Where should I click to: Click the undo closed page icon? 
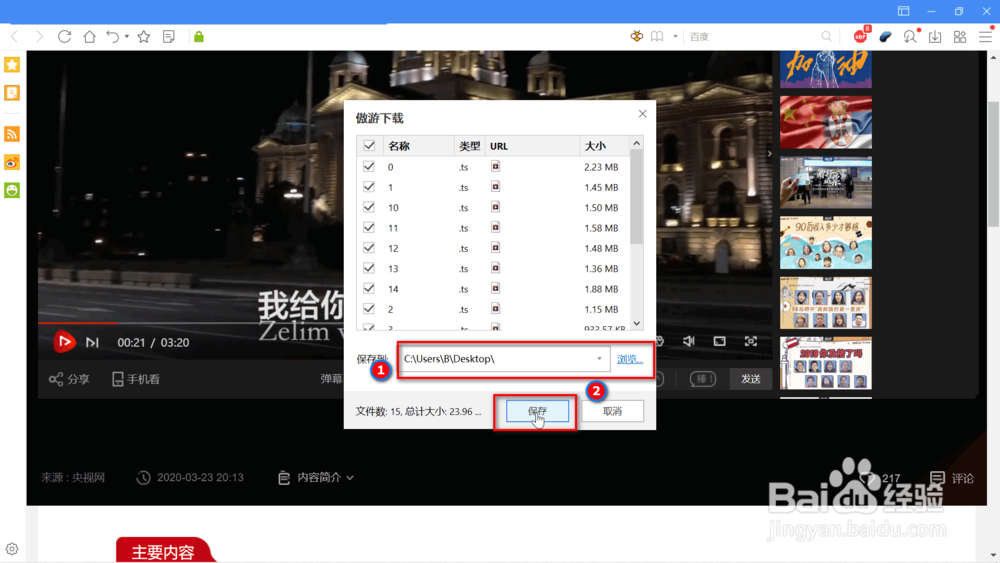[112, 37]
